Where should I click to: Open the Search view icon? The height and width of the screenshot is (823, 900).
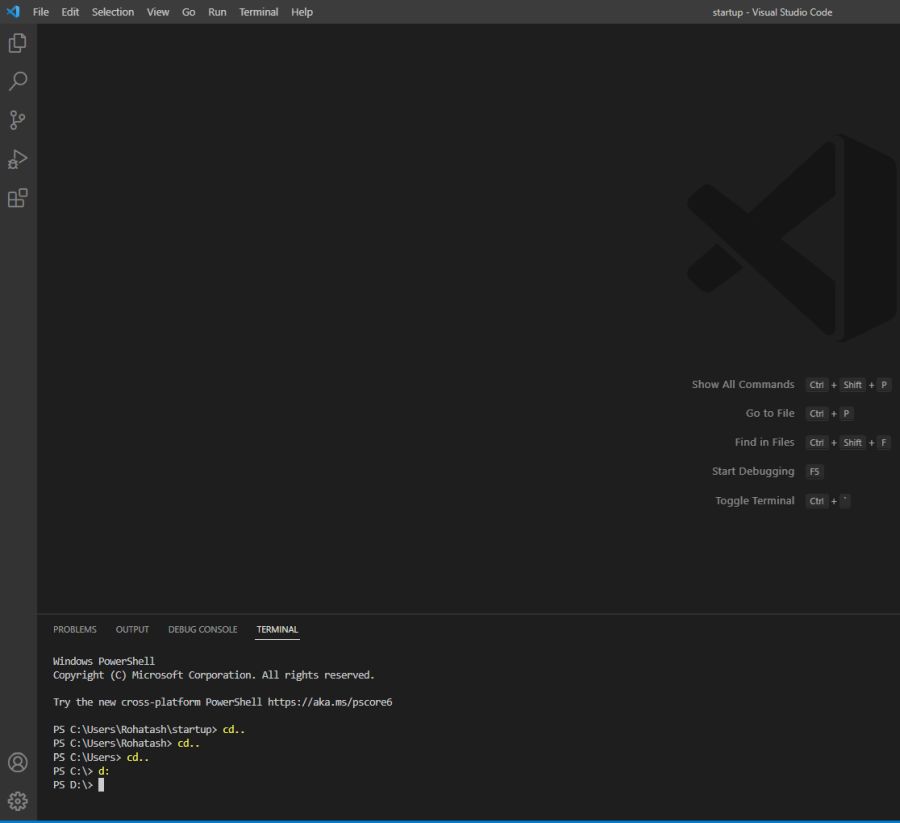(18, 81)
